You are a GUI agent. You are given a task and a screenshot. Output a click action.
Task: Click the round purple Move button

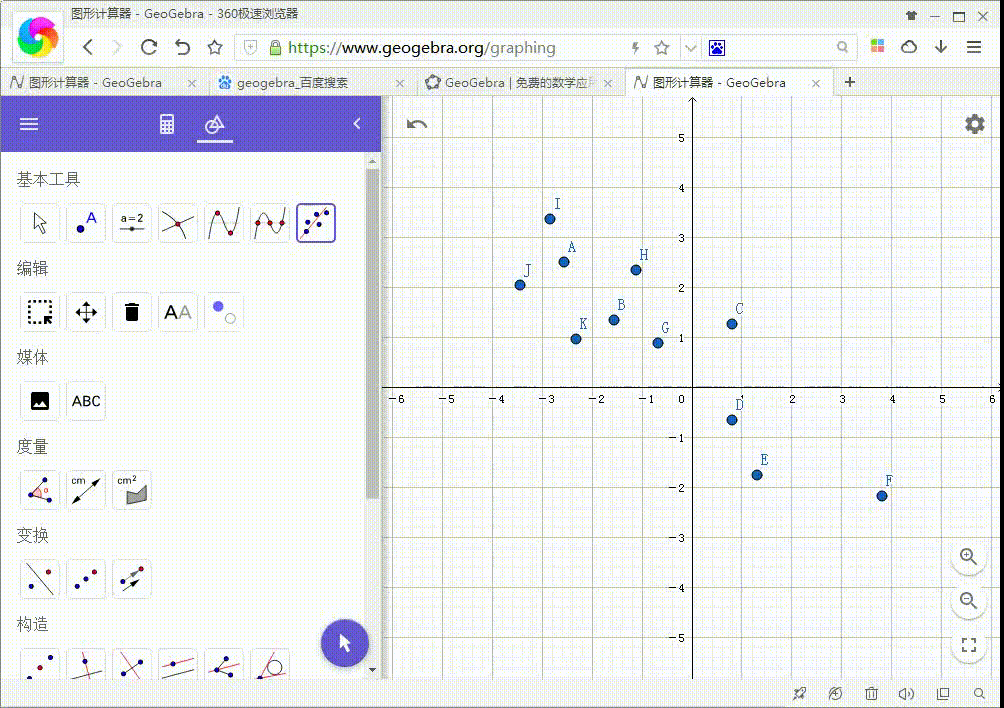click(x=344, y=643)
